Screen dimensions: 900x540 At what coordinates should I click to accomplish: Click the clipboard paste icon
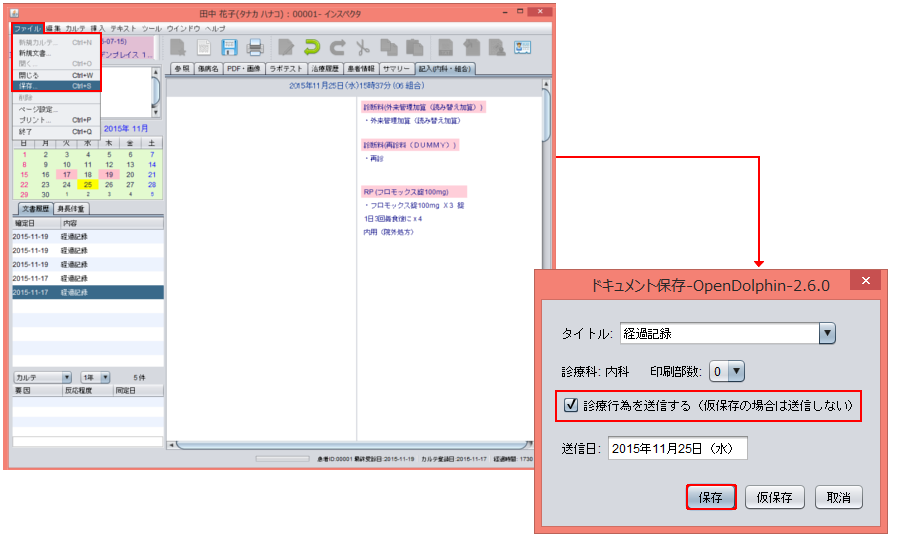[414, 48]
